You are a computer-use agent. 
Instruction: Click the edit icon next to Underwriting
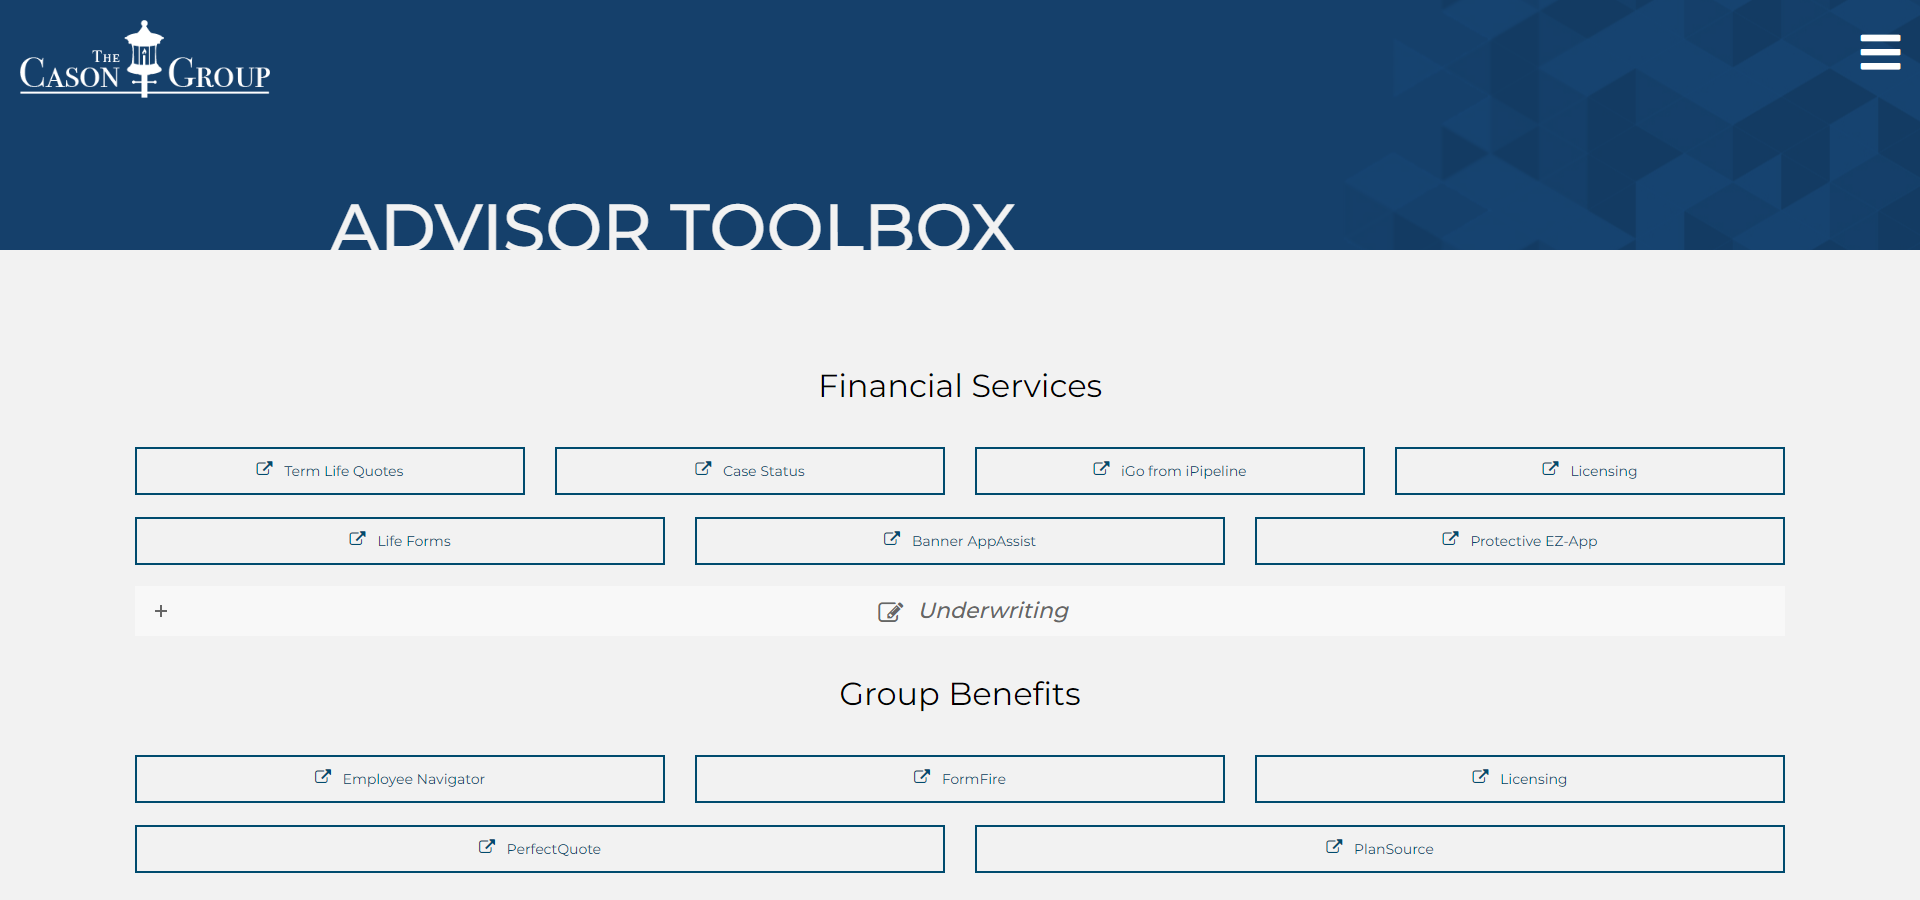(890, 612)
